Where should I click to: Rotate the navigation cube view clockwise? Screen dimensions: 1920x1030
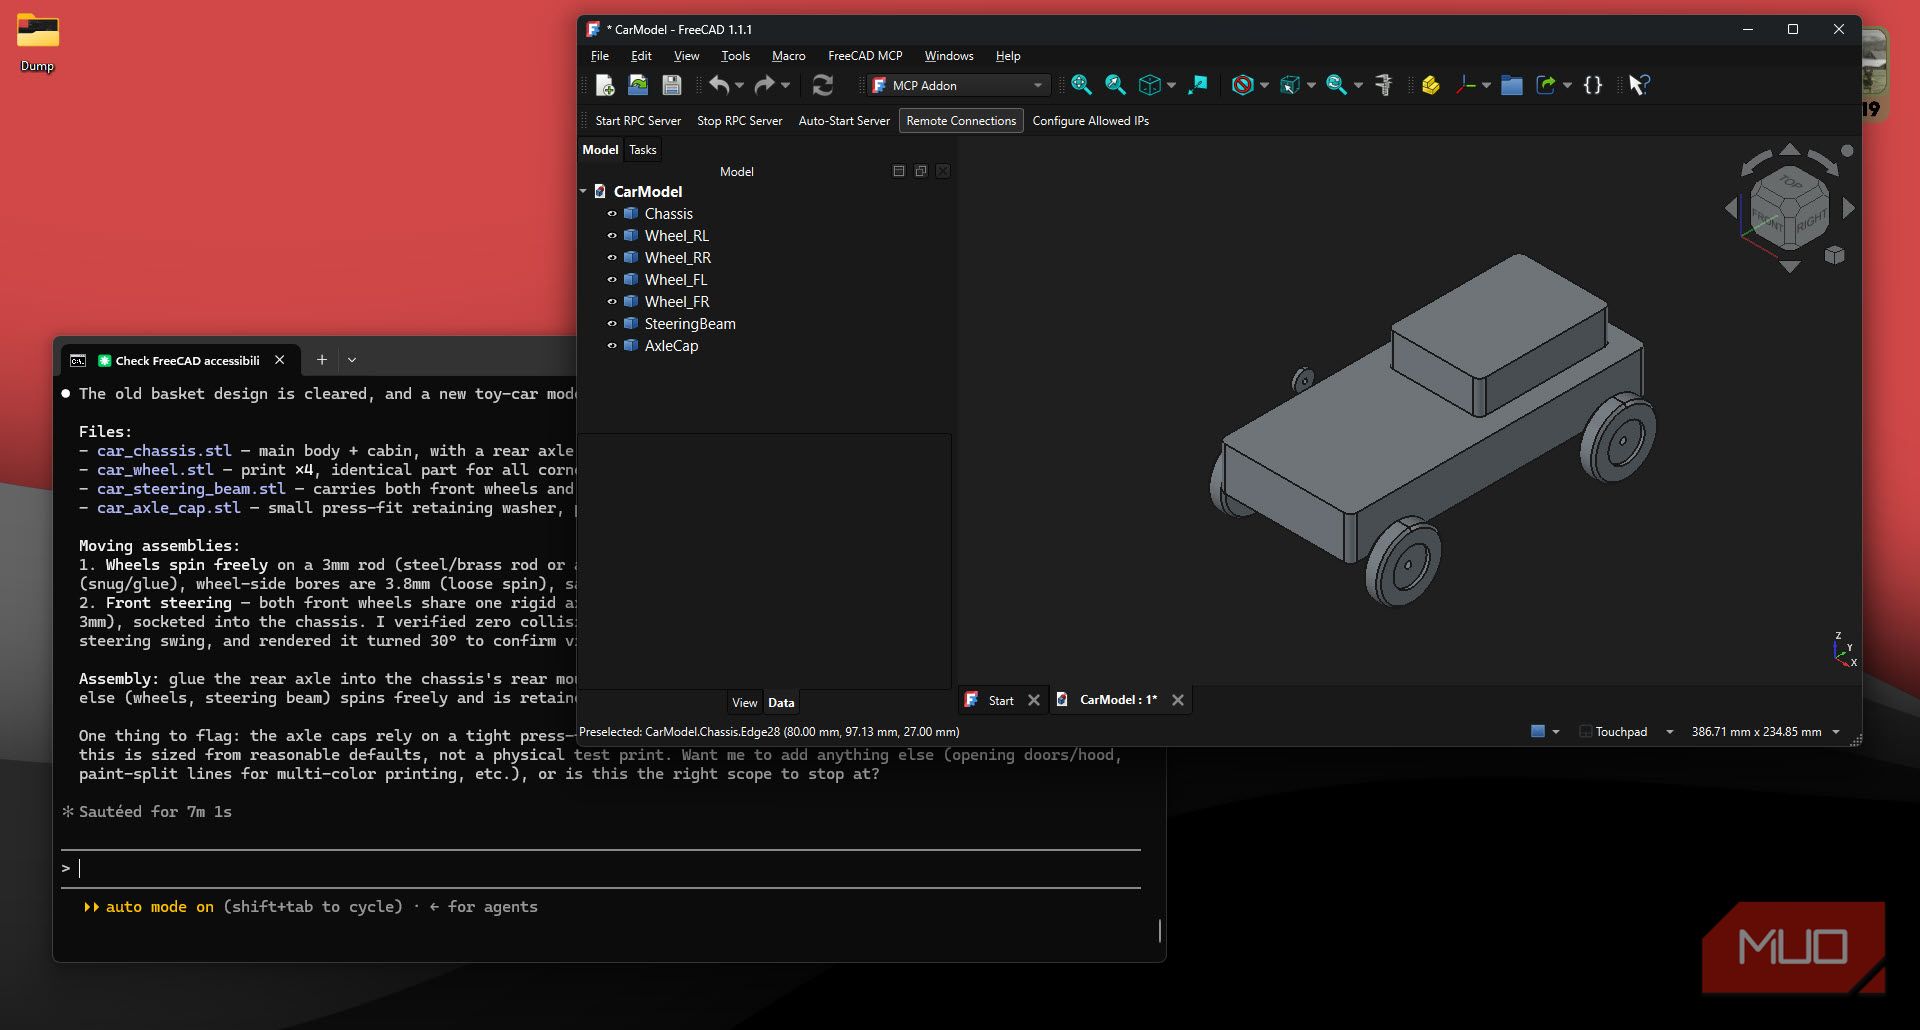pos(1823,161)
